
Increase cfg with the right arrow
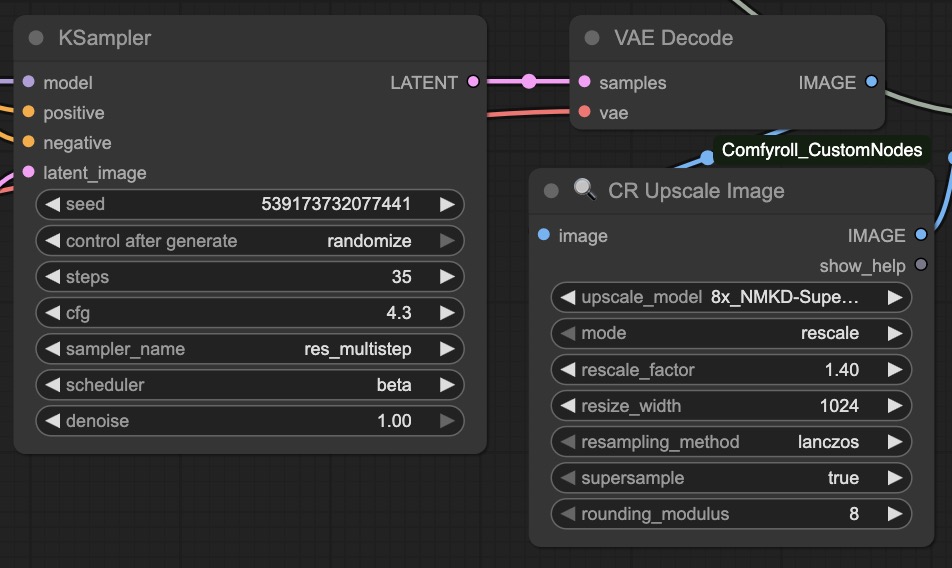point(447,313)
